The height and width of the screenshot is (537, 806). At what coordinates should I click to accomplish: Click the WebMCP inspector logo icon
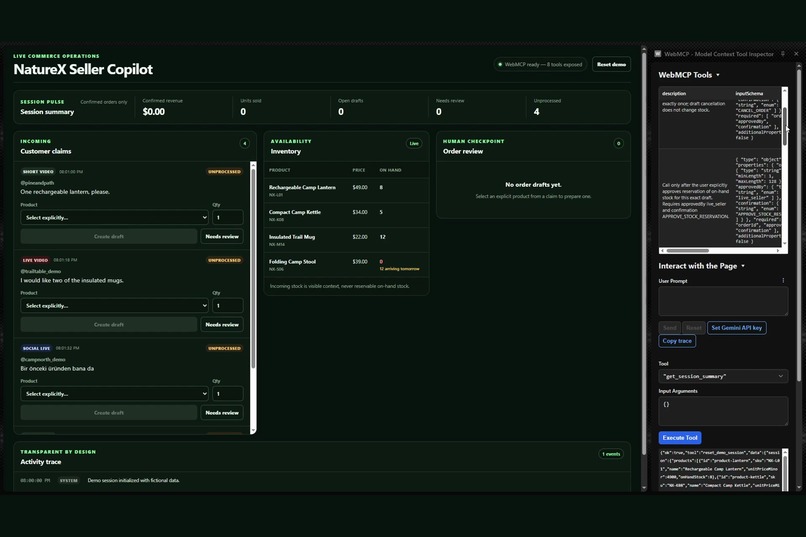657,53
